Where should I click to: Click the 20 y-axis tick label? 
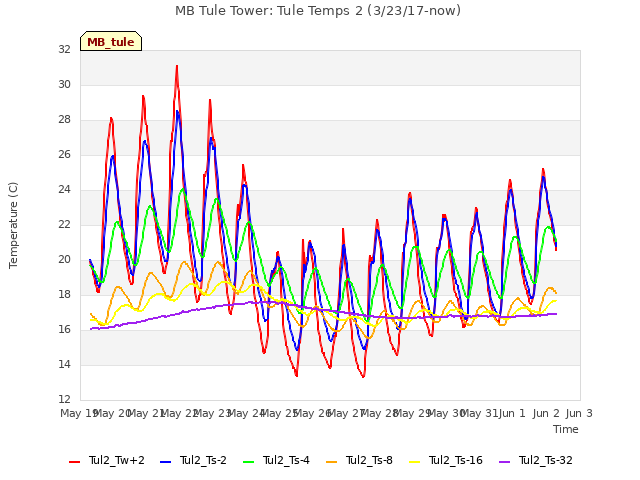click(64, 260)
